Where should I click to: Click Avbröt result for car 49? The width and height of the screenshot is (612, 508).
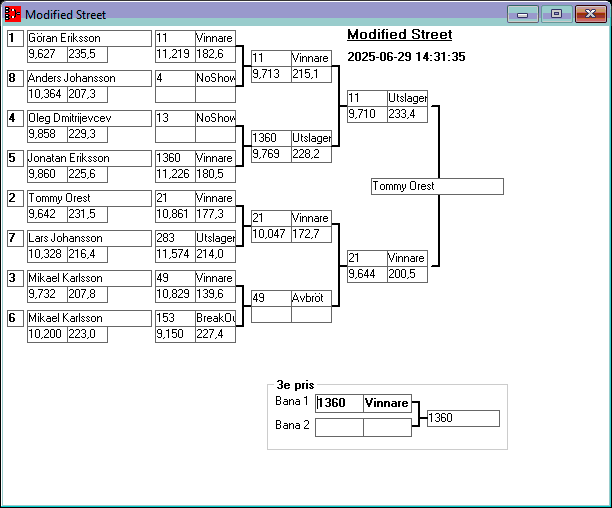[x=311, y=298]
